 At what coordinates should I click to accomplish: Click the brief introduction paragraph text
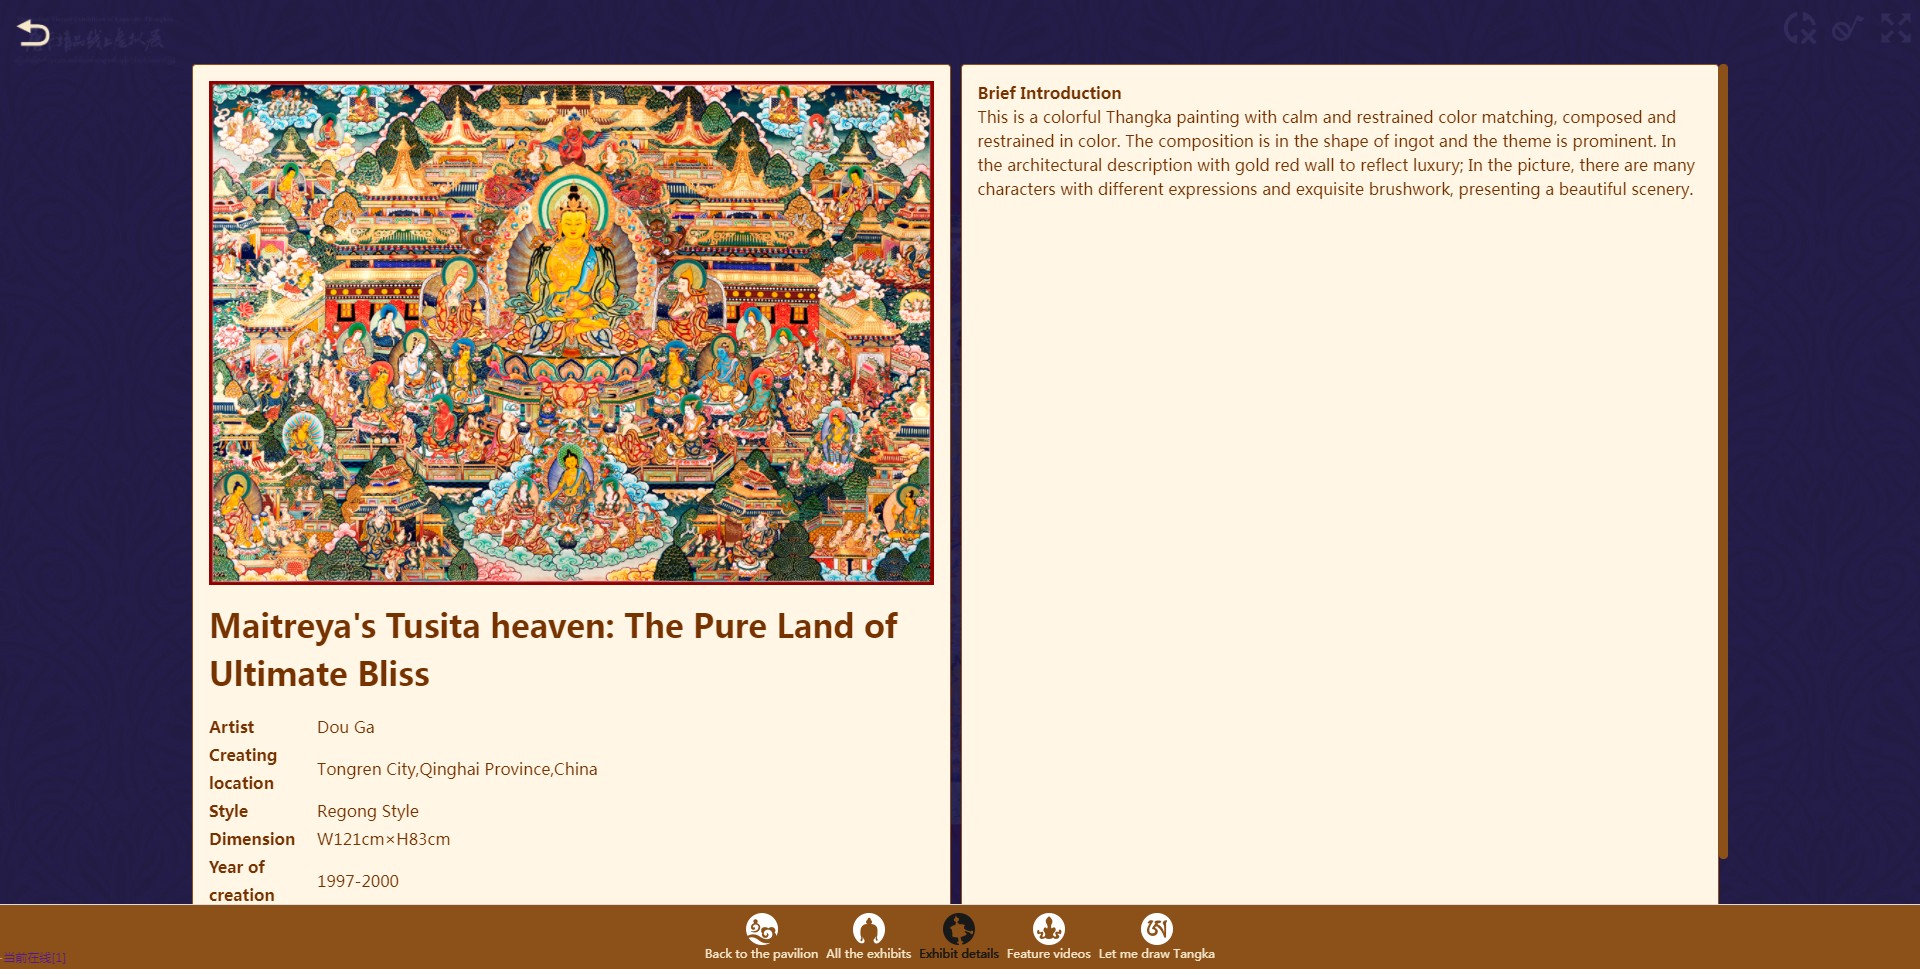coord(1336,153)
